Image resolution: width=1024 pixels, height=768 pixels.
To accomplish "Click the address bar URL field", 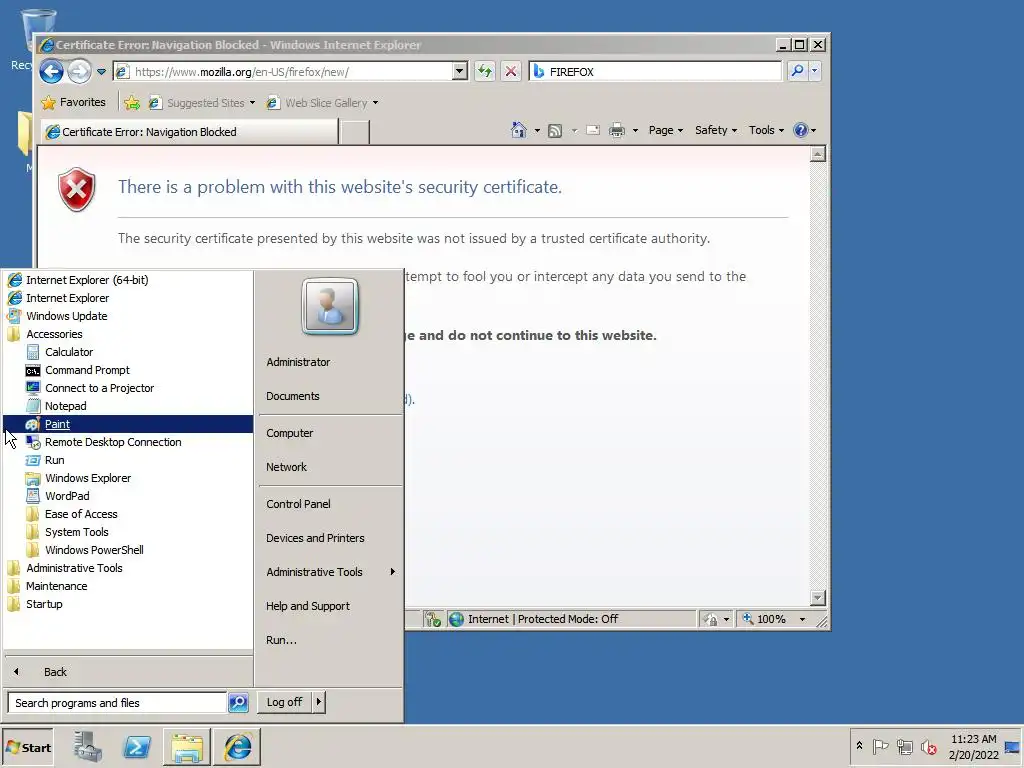I will click(282, 72).
